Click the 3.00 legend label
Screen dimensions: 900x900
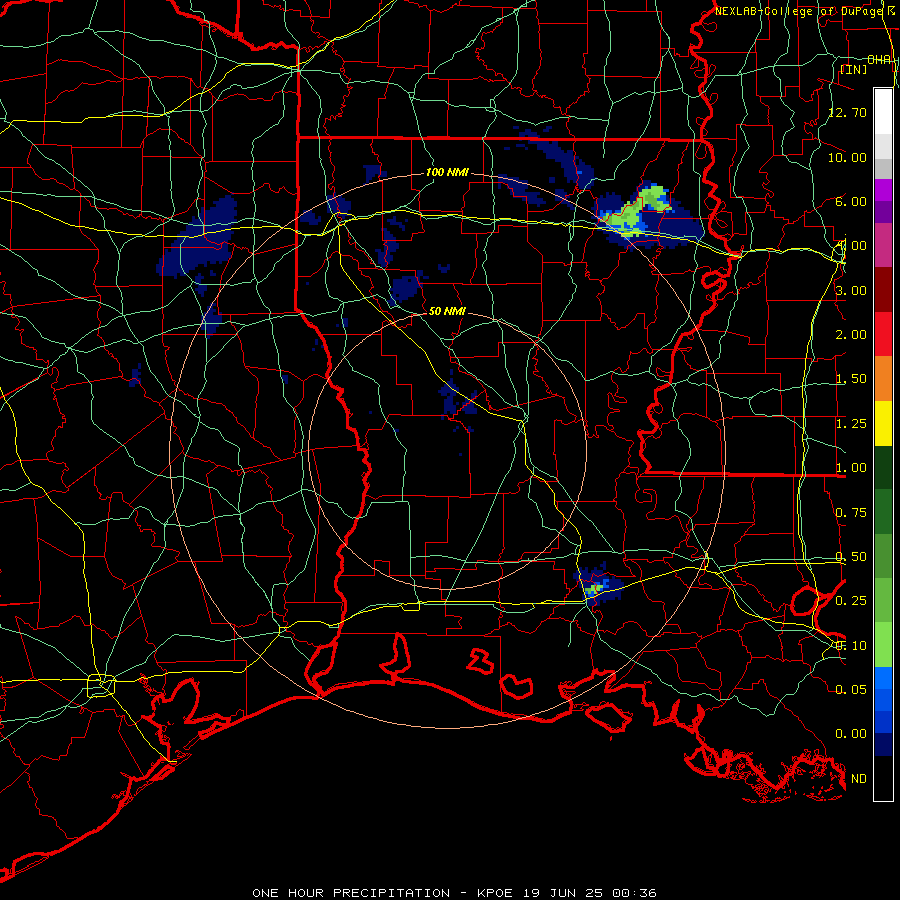[x=851, y=290]
